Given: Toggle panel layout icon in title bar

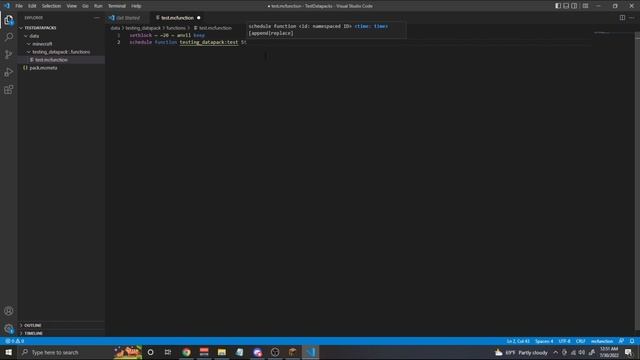Looking at the screenshot, I should [566, 6].
